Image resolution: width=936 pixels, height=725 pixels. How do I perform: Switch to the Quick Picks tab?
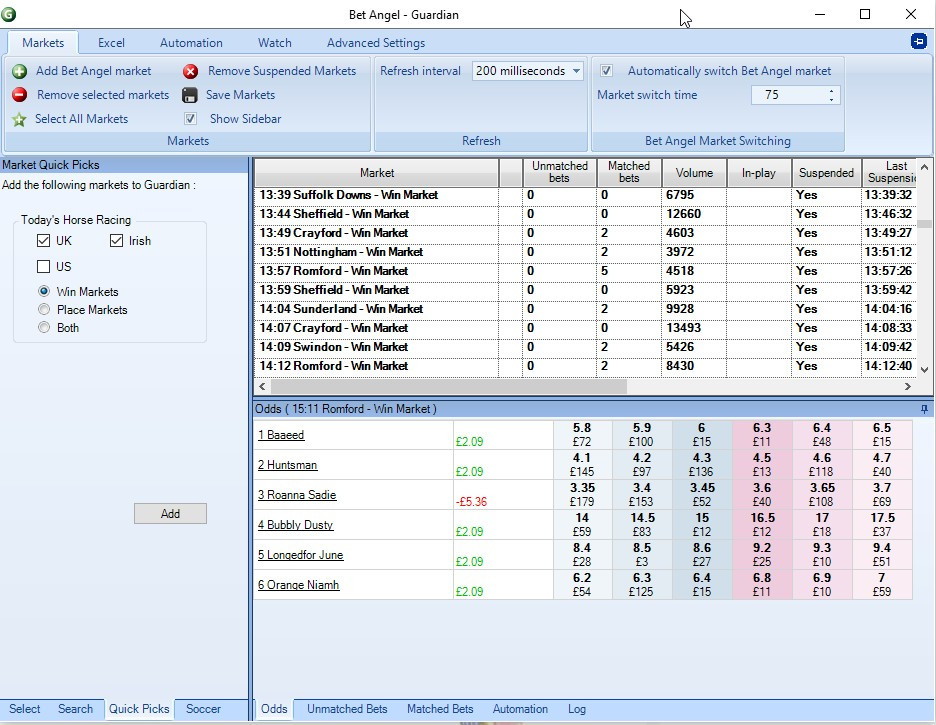click(x=139, y=709)
